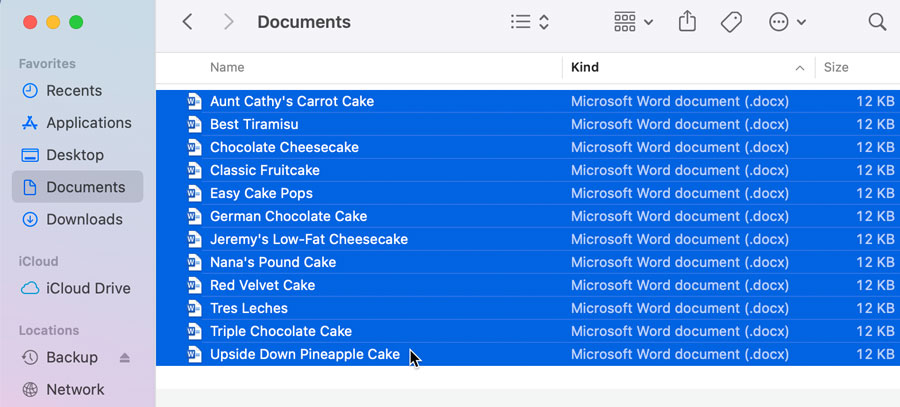Click the Network globe icon
This screenshot has height=407, width=900.
(29, 390)
